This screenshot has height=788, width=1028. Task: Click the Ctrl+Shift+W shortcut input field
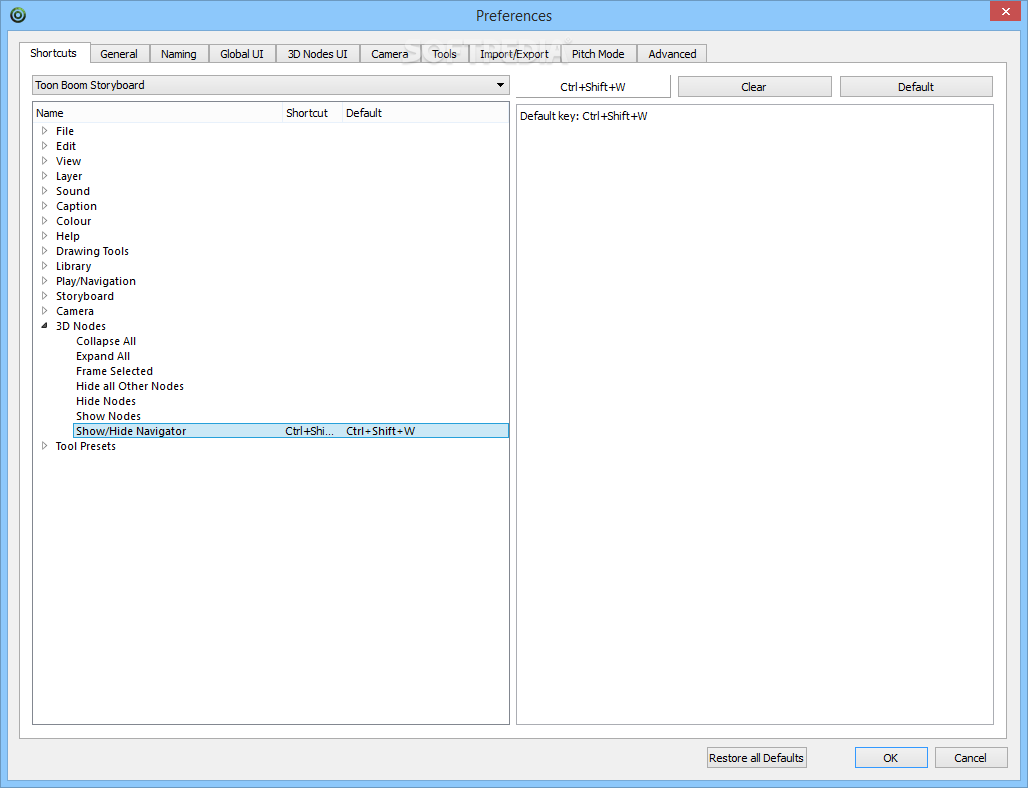[593, 87]
